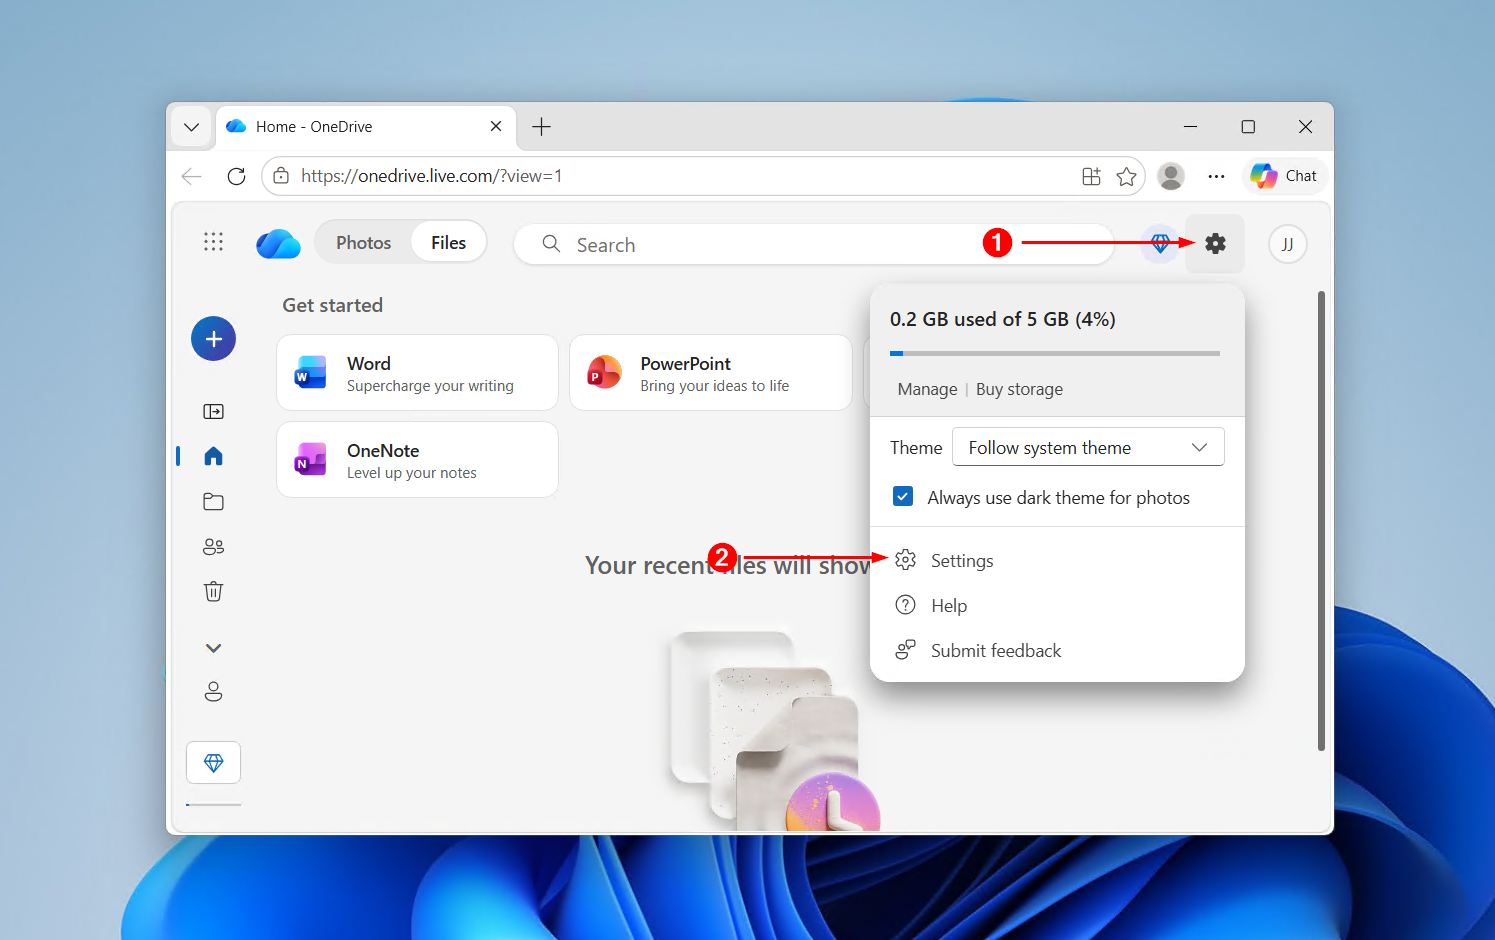Viewport: 1495px width, 940px height.
Task: Click the OneDrive cloud logo
Action: tap(278, 244)
